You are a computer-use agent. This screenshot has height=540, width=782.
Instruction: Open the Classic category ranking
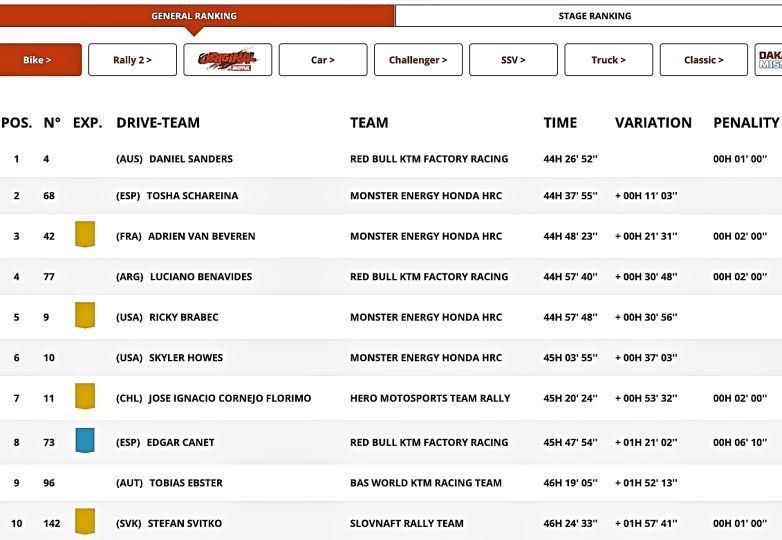pyautogui.click(x=703, y=60)
